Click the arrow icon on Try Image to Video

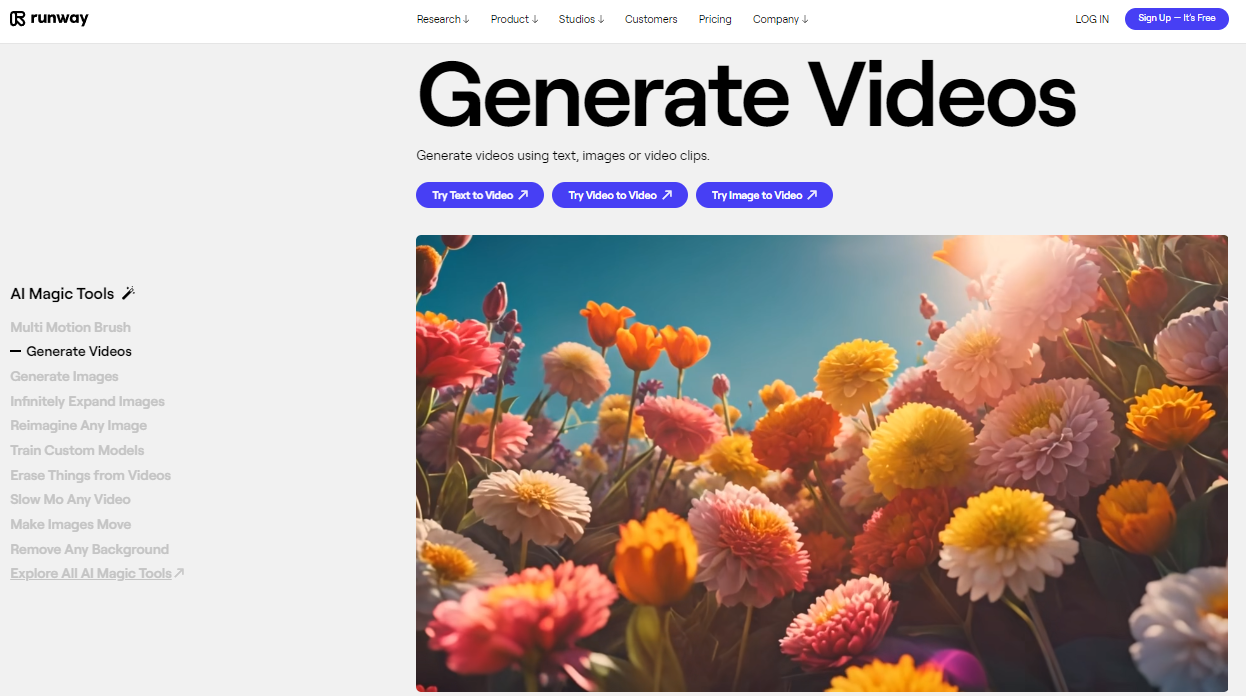click(812, 195)
